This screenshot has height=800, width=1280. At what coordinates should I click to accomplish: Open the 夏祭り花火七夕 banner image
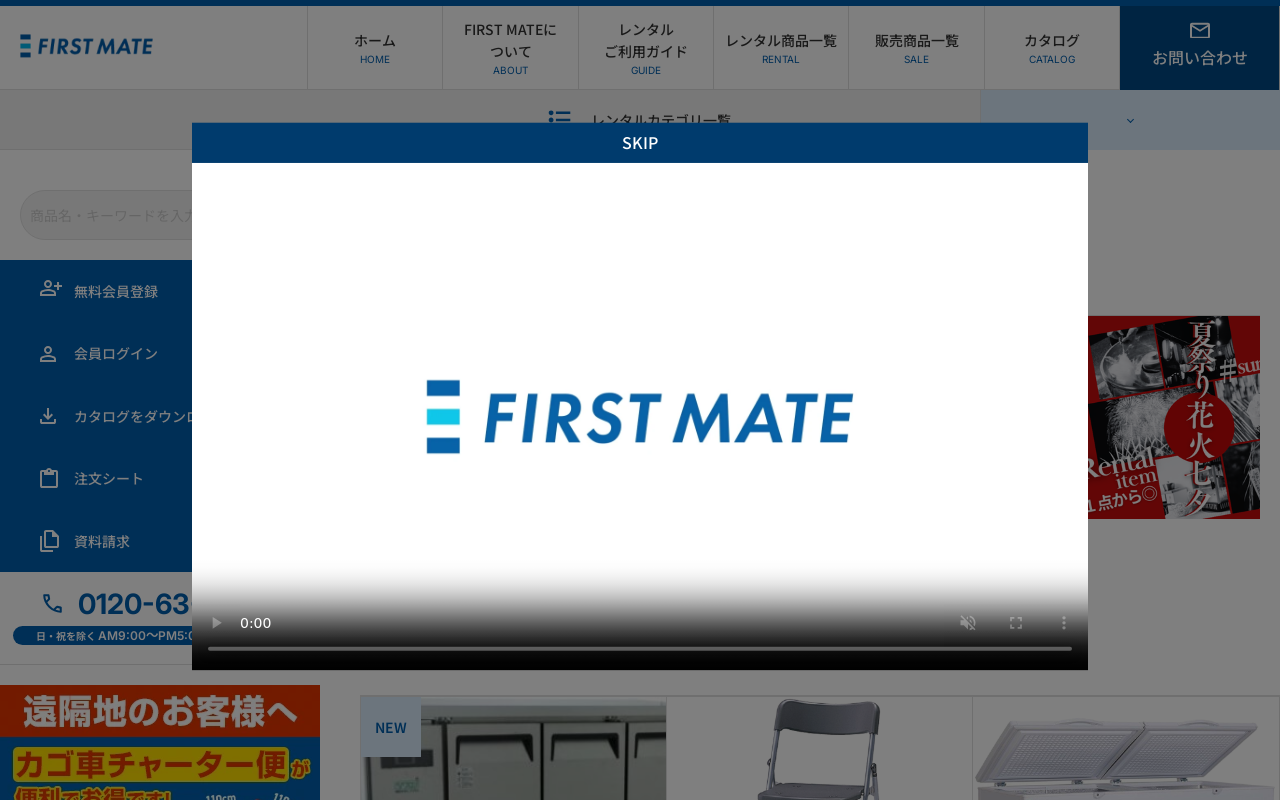(x=1174, y=417)
